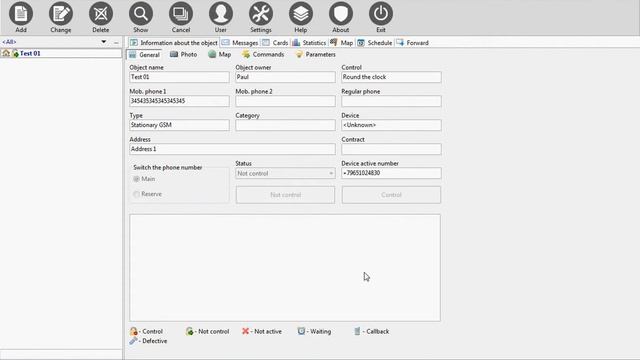Image resolution: width=640 pixels, height=360 pixels.
Task: Click the Change toolbar icon
Action: click(x=61, y=14)
